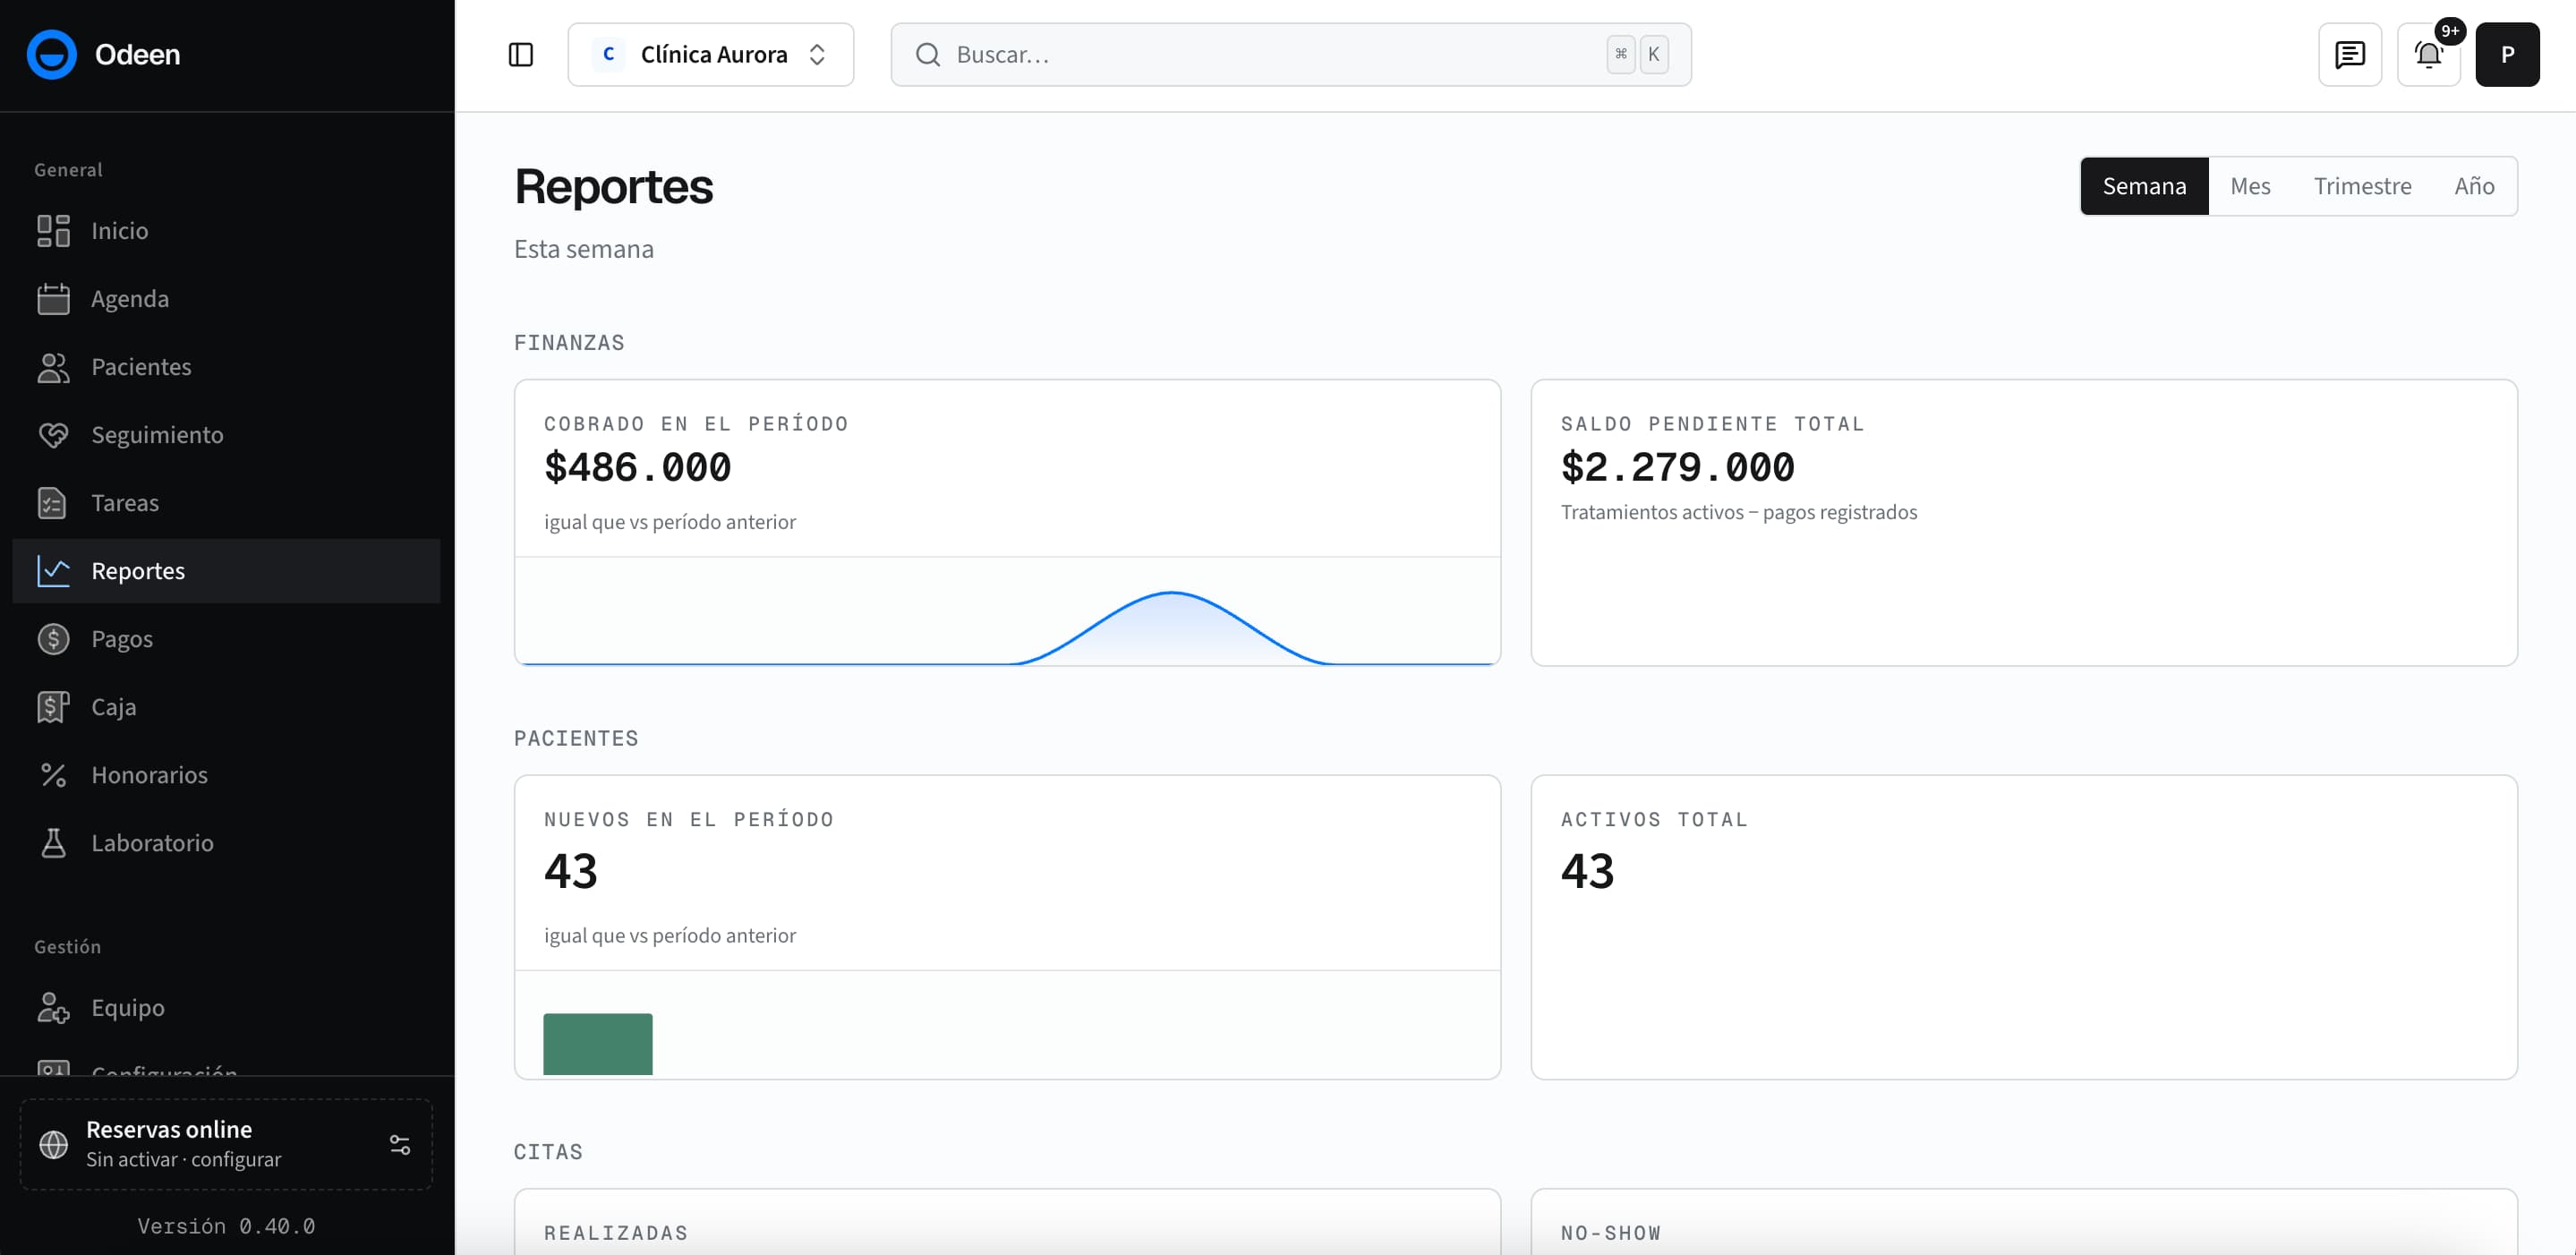Screen dimensions: 2576x1255
Task: Click the Reportes page heading
Action: (x=613, y=186)
